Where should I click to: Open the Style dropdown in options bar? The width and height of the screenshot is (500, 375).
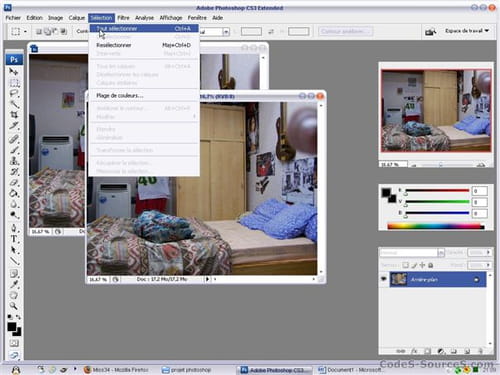pyautogui.click(x=226, y=32)
